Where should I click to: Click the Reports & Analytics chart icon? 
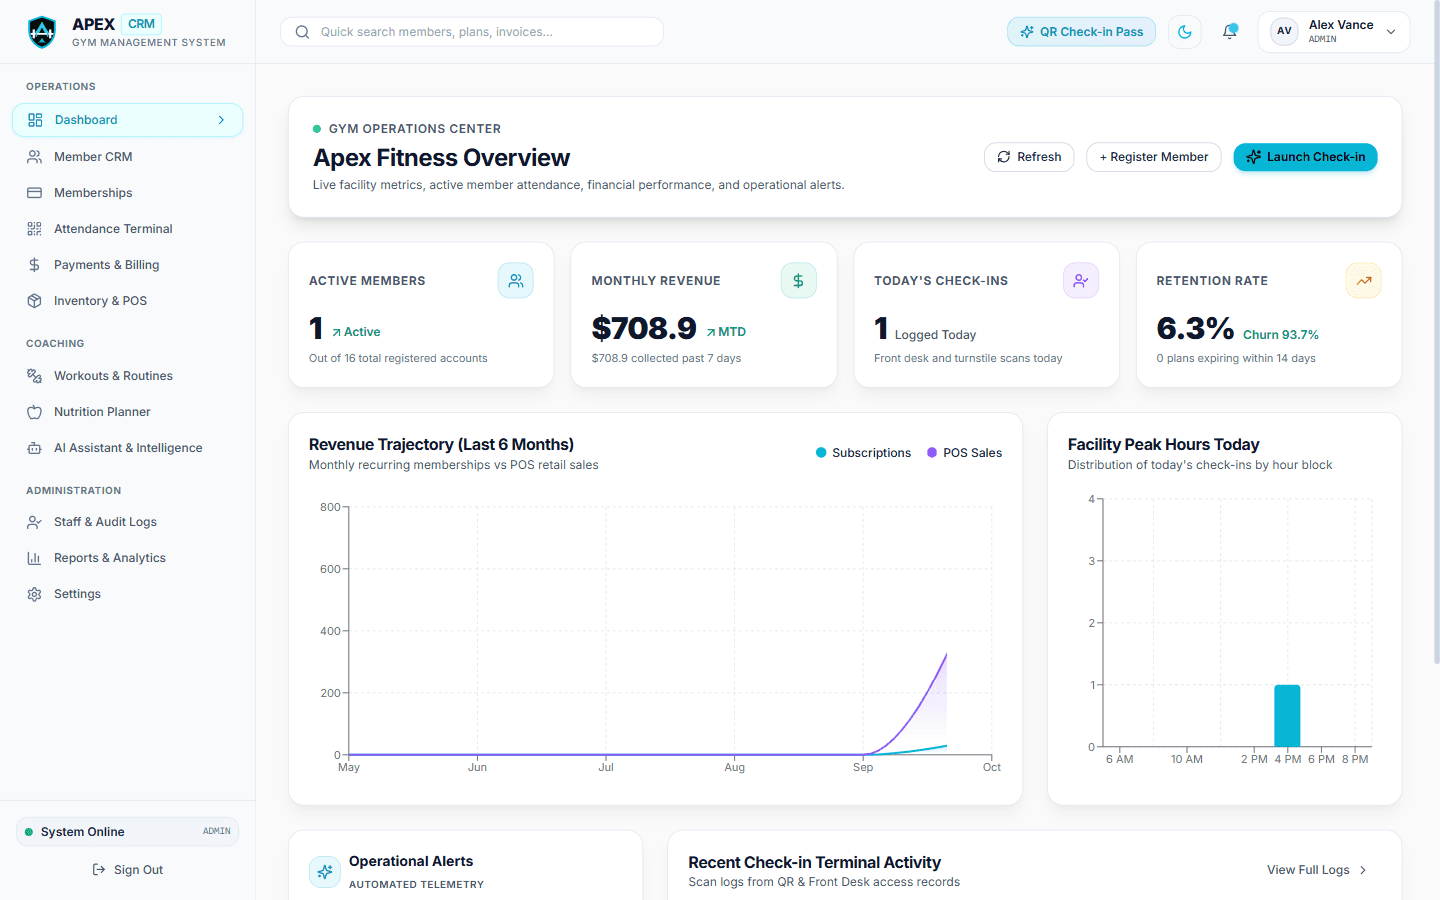34,558
